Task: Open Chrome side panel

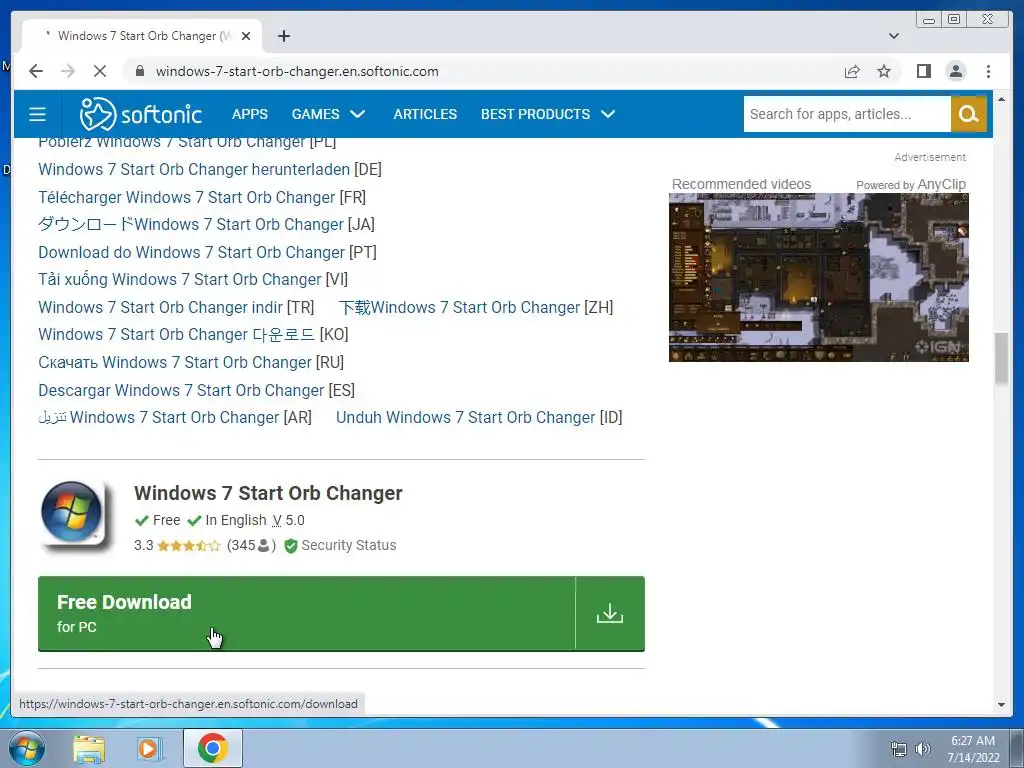Action: point(923,71)
